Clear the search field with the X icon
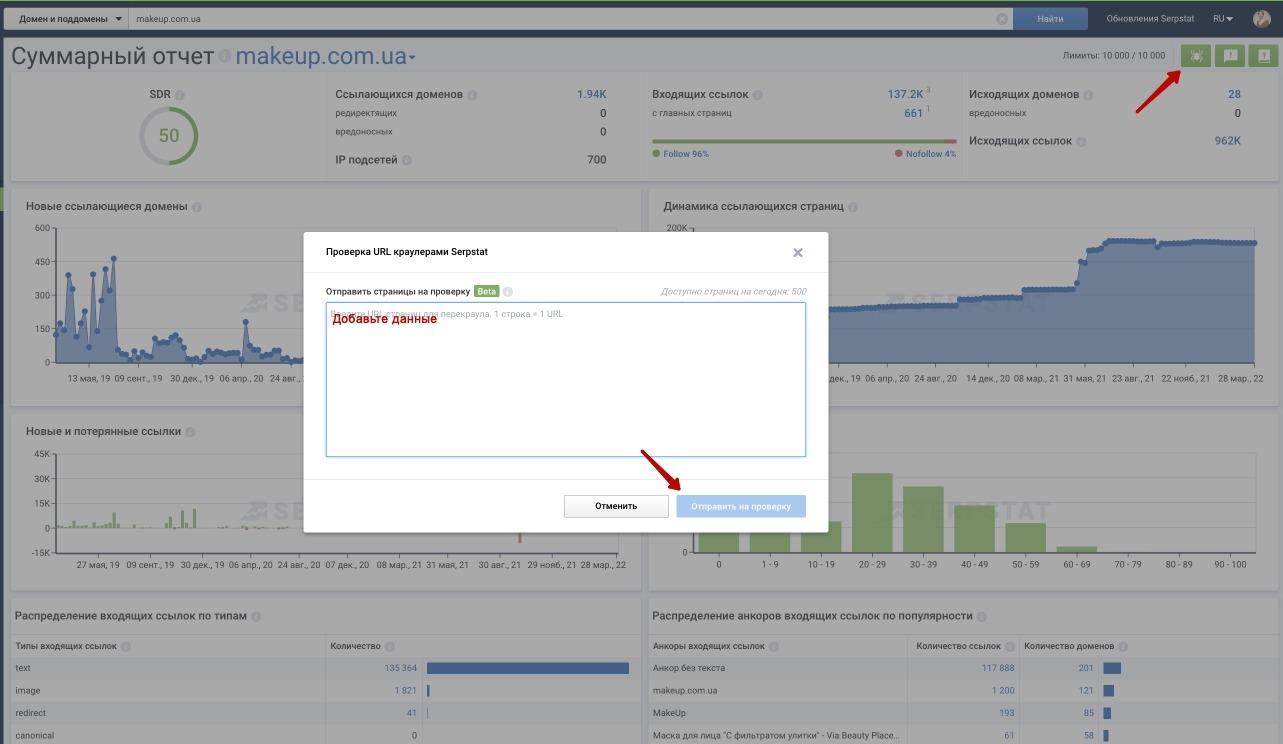Screen dimensions: 1283x744 pyautogui.click(x=1002, y=19)
